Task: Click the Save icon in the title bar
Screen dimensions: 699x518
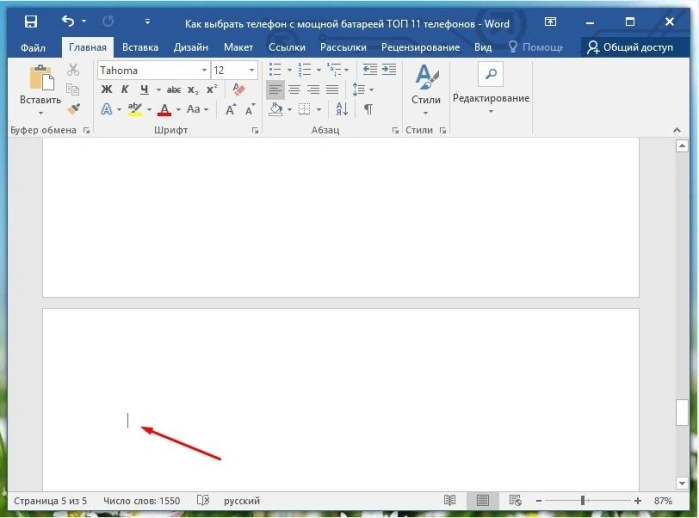Action: click(31, 21)
